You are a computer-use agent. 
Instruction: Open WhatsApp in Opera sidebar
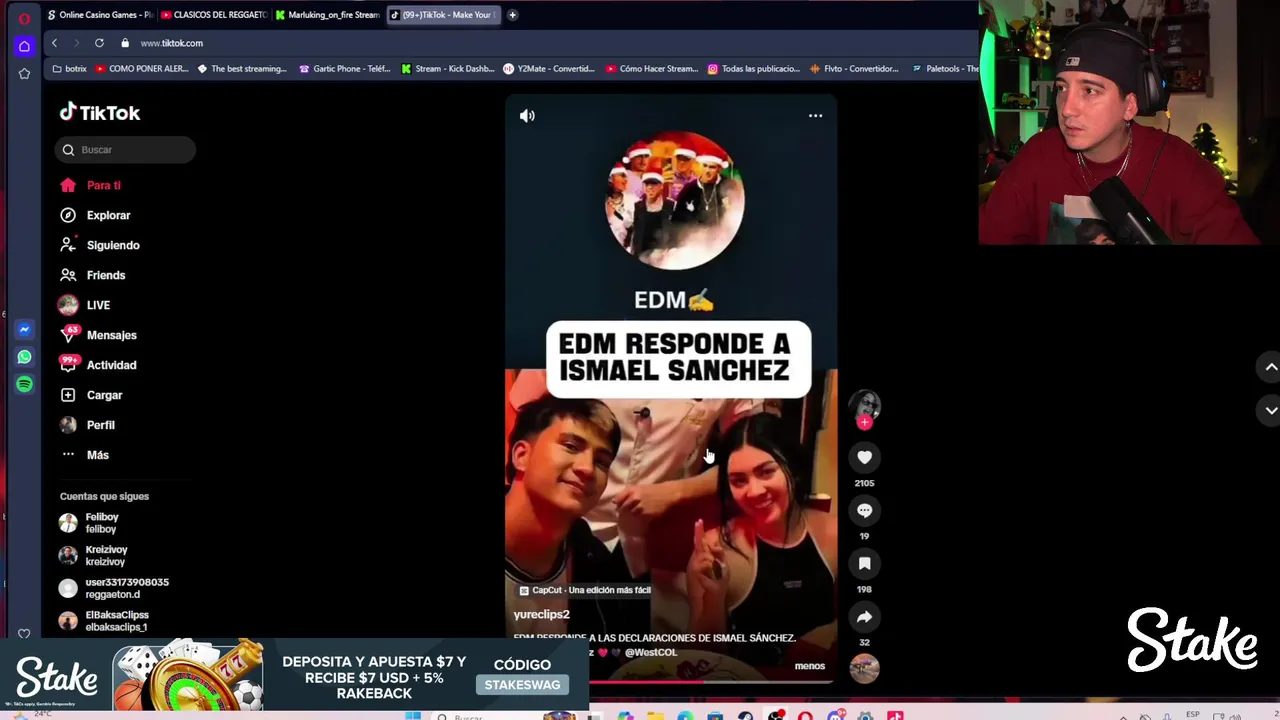click(x=24, y=356)
